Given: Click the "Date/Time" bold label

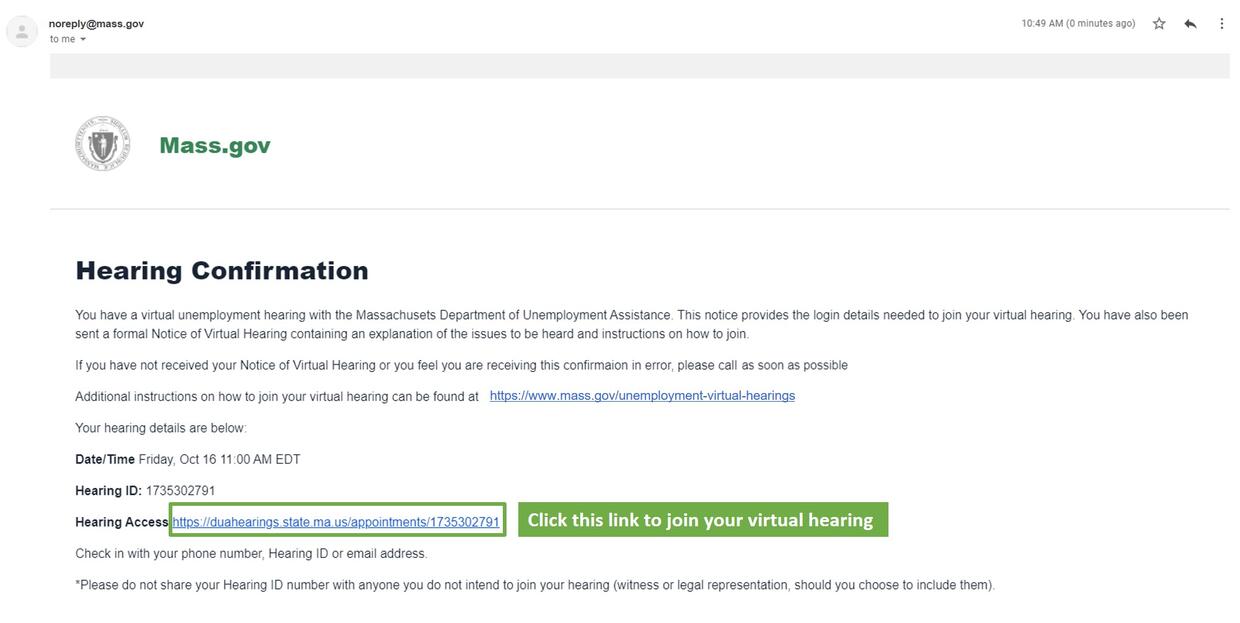Looking at the screenshot, I should tap(105, 460).
